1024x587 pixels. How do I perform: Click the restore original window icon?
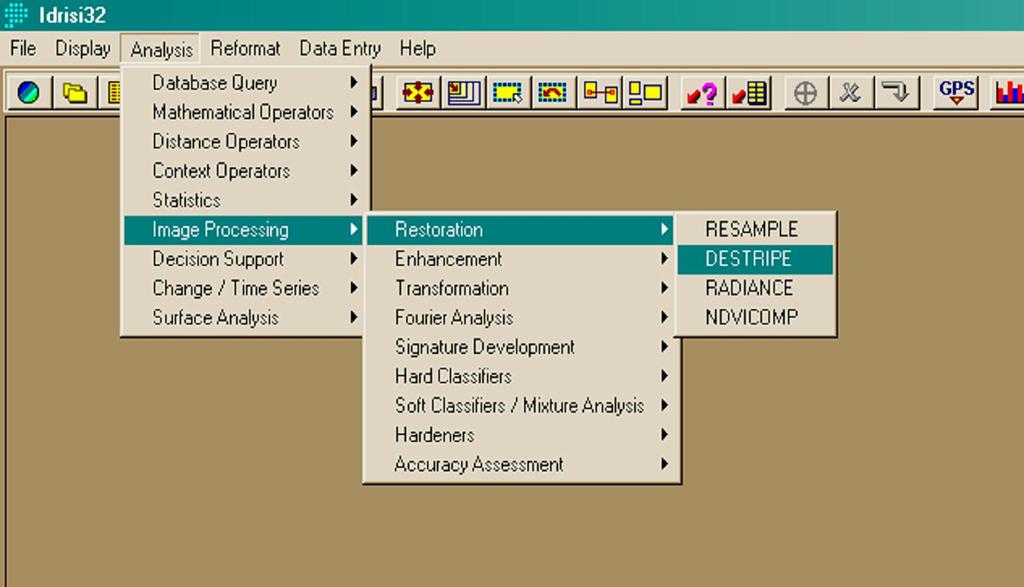[552, 93]
